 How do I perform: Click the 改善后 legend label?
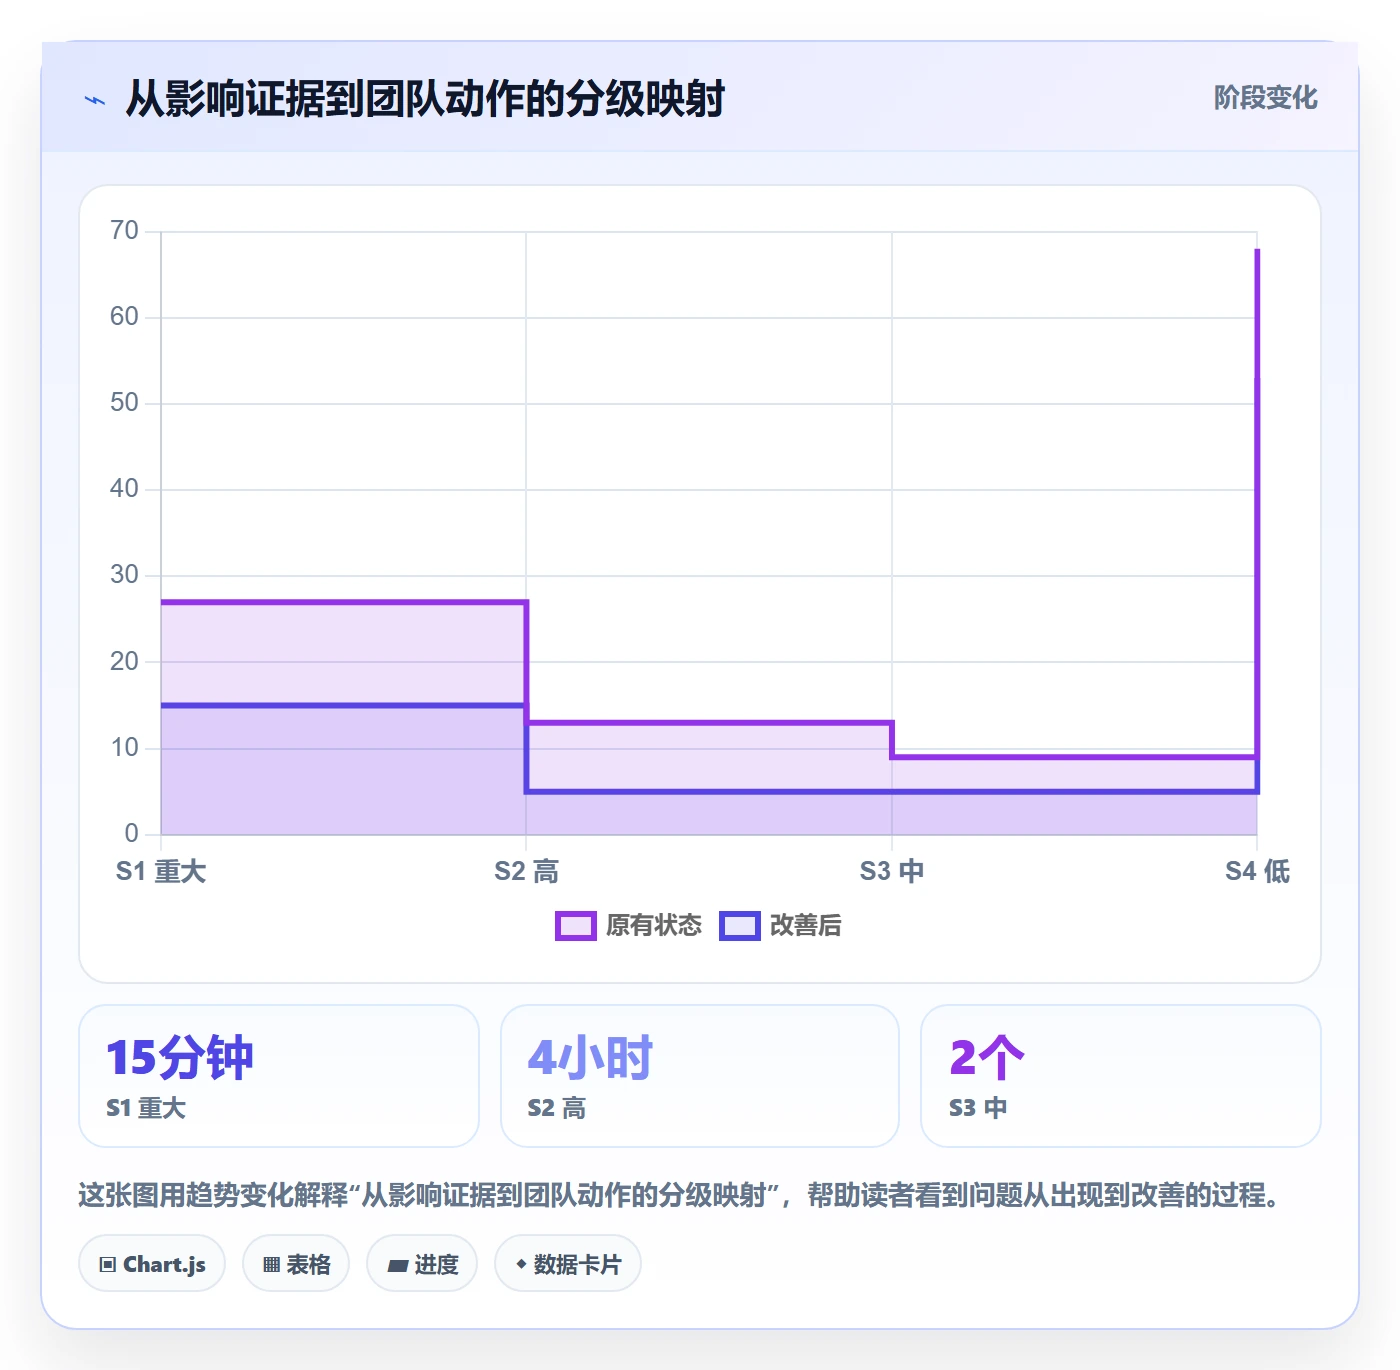[805, 926]
